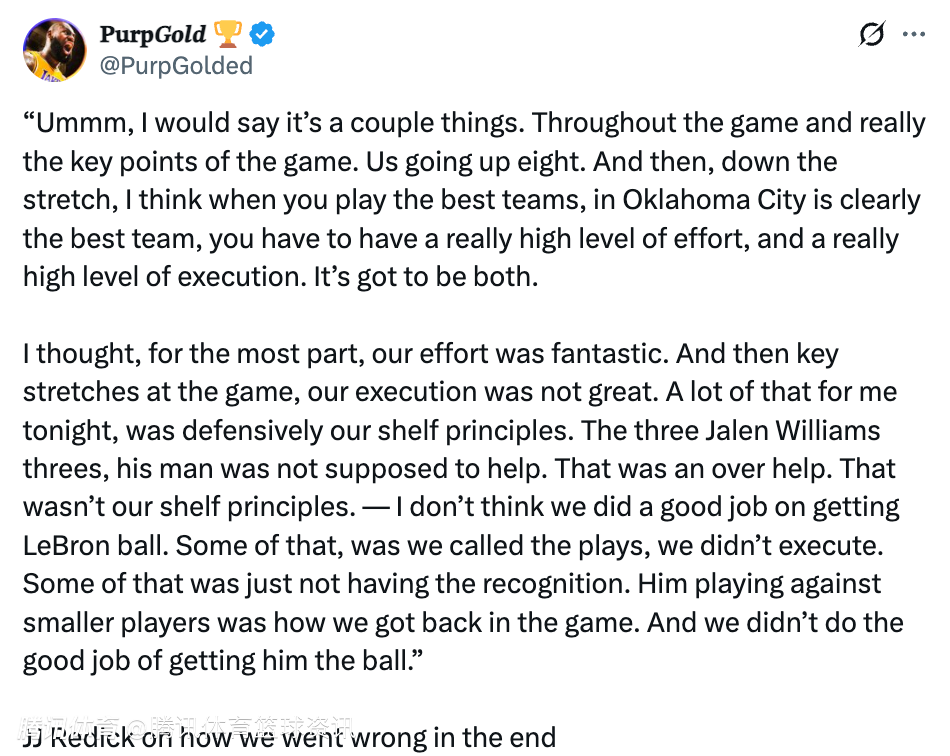Click the caption "JJ Redick on how we went wrong"
Screen dimensions: 950x756
click(290, 739)
